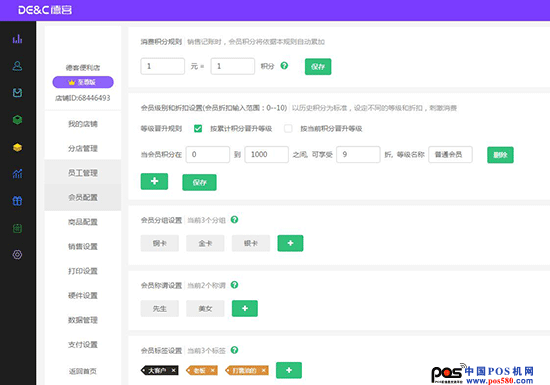Select 商品配置 in the settings menu
Screen dimensions: 550x385
[83, 222]
